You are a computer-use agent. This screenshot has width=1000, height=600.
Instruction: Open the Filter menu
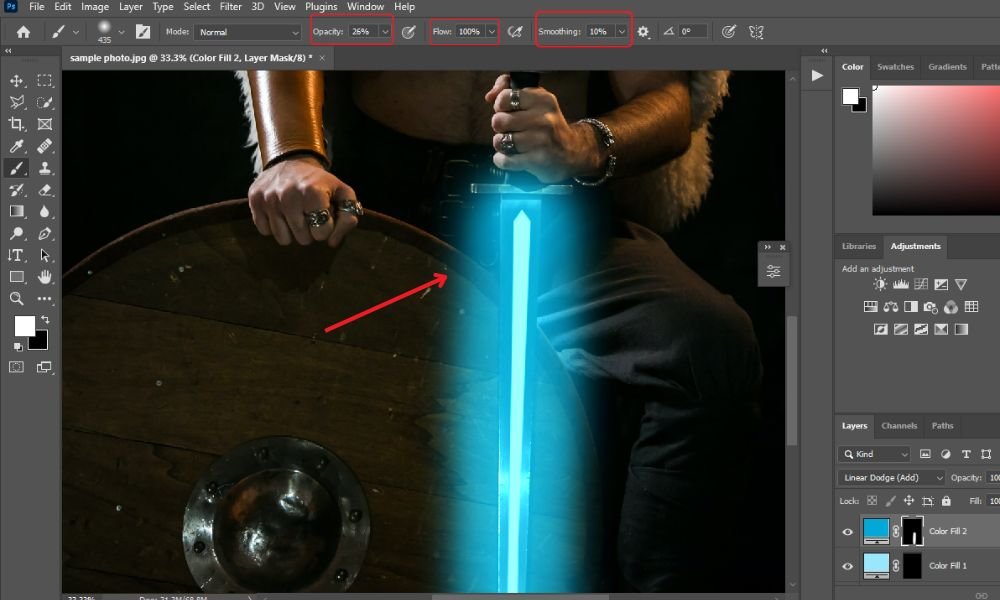[230, 7]
